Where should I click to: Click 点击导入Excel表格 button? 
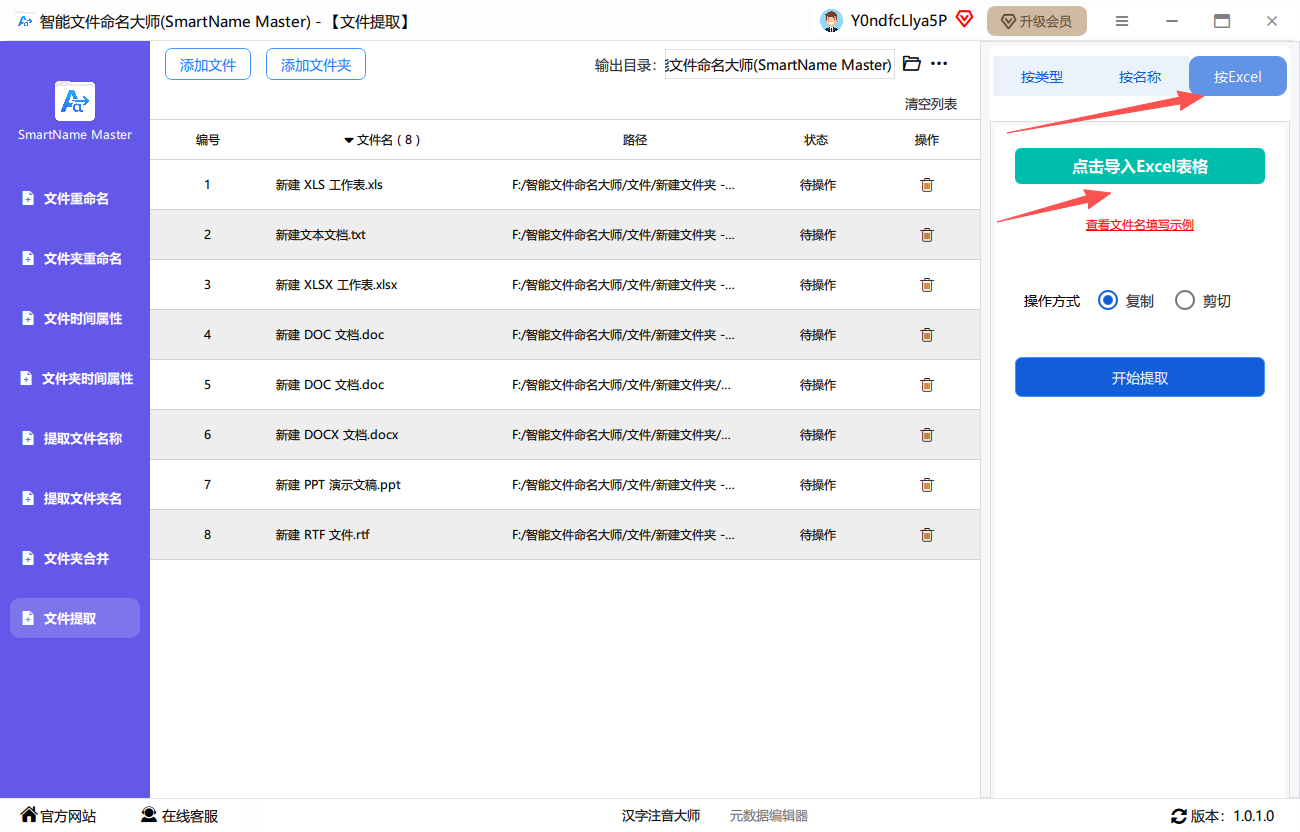1139,167
